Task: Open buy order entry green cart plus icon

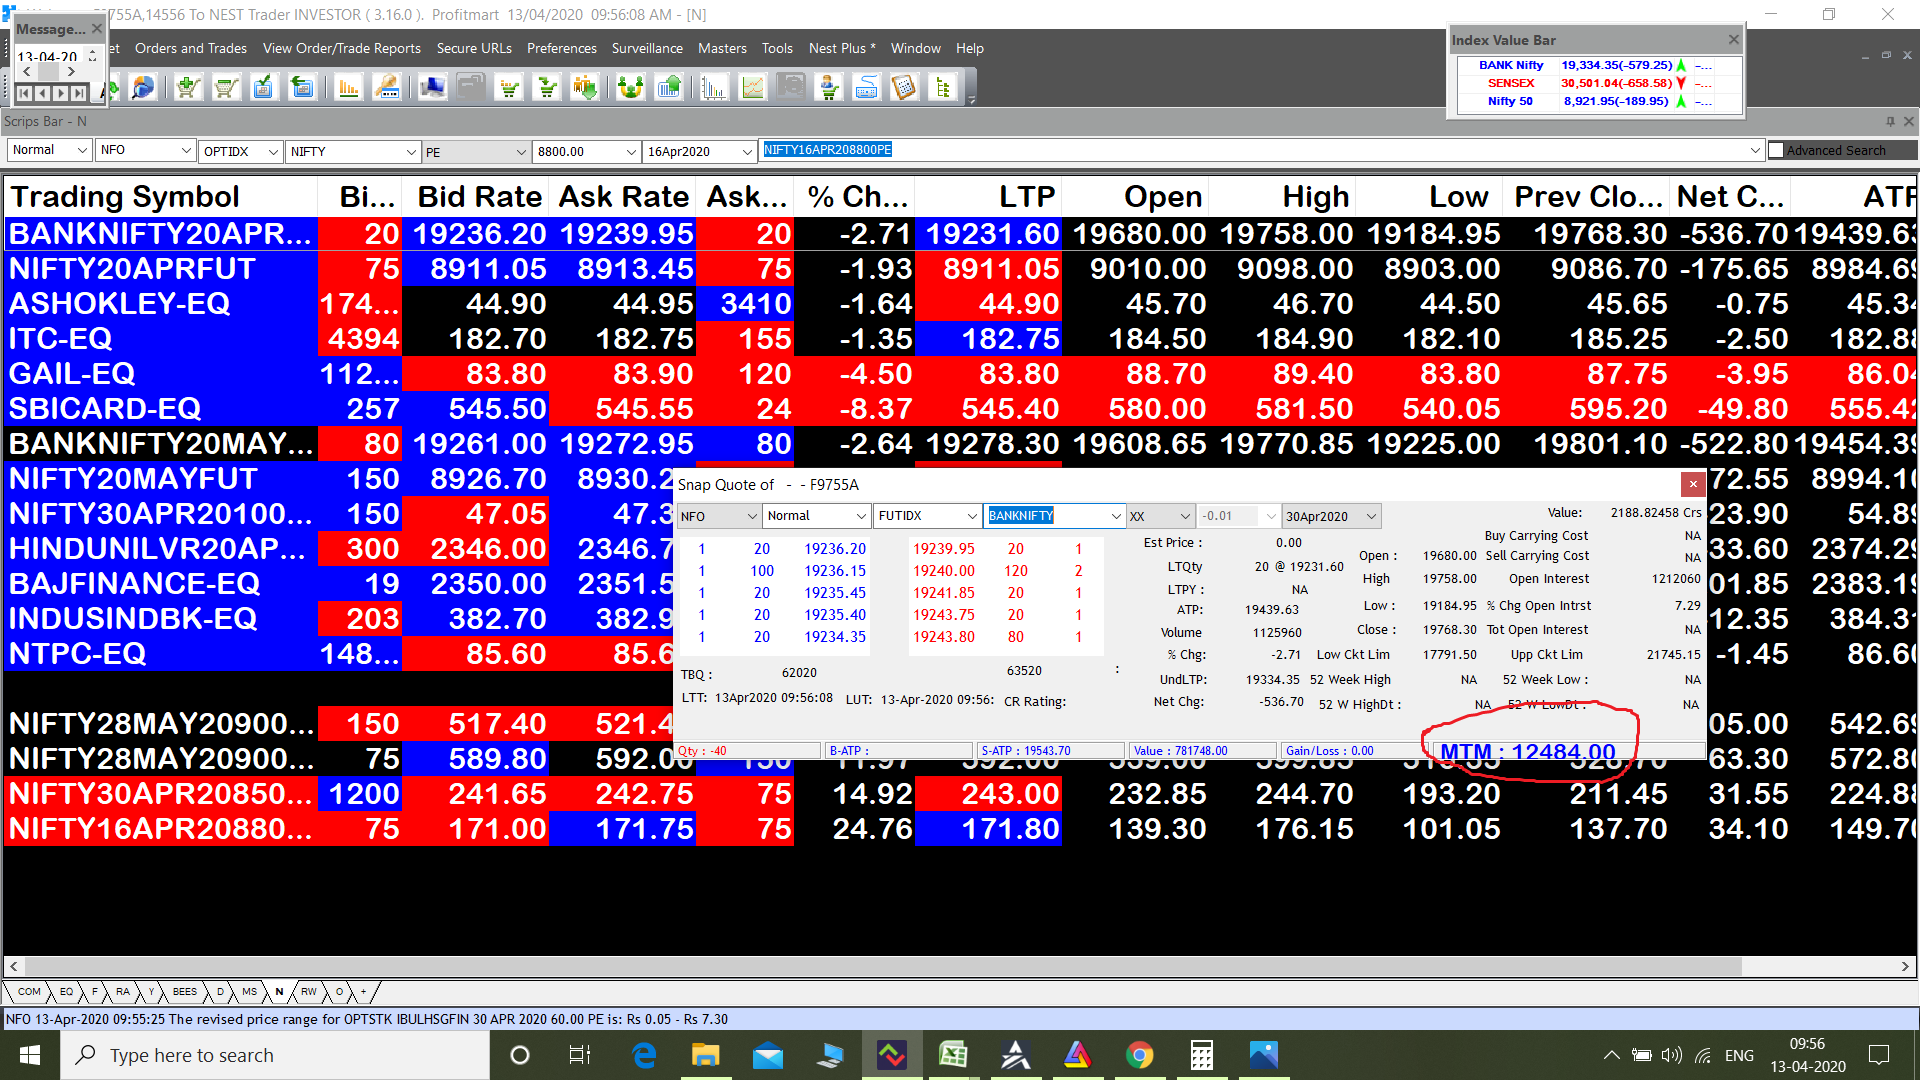Action: pyautogui.click(x=187, y=88)
